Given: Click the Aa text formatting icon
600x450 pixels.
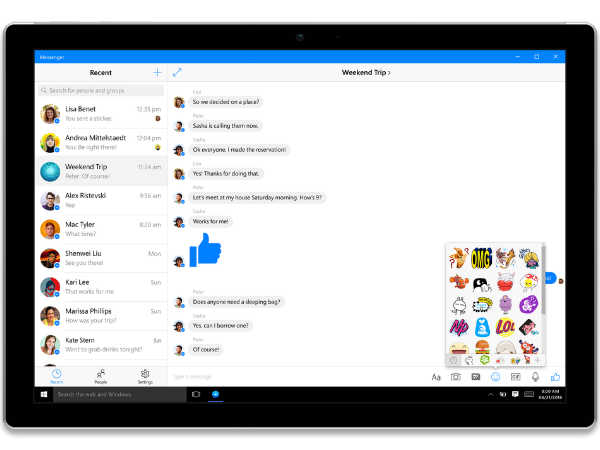Looking at the screenshot, I should coord(436,377).
